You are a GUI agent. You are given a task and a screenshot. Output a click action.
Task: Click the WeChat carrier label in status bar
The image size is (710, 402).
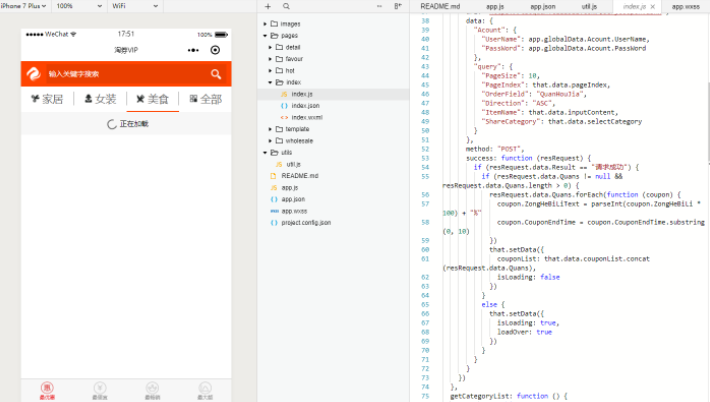(57, 34)
